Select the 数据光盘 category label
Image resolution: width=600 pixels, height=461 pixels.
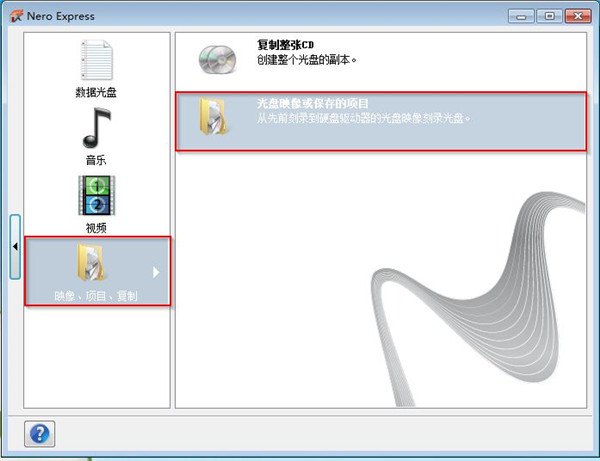tap(96, 92)
